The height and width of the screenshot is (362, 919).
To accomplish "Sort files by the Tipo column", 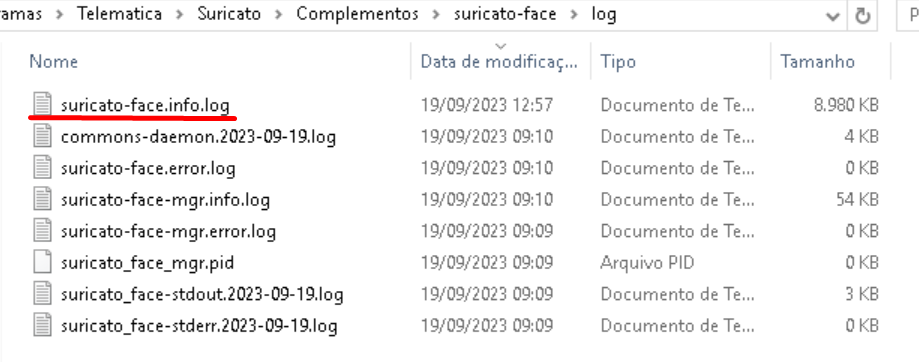I will tap(680, 62).
